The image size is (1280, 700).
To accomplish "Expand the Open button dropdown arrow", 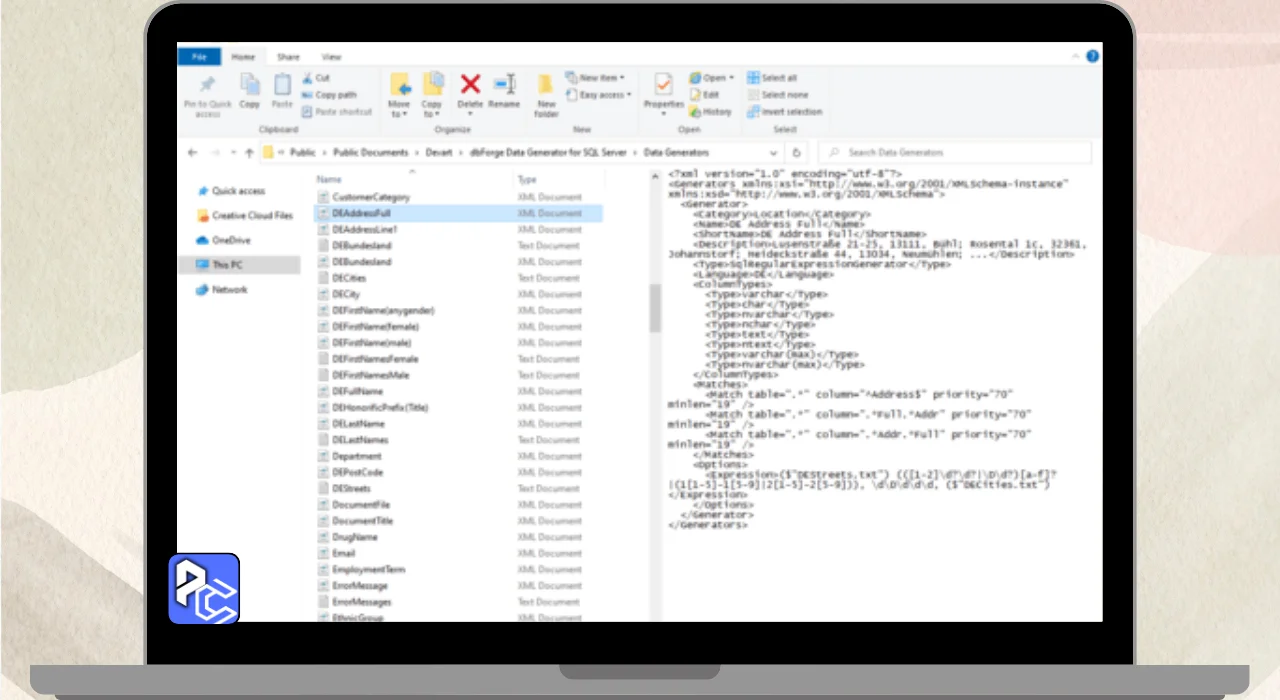I will click(x=731, y=78).
